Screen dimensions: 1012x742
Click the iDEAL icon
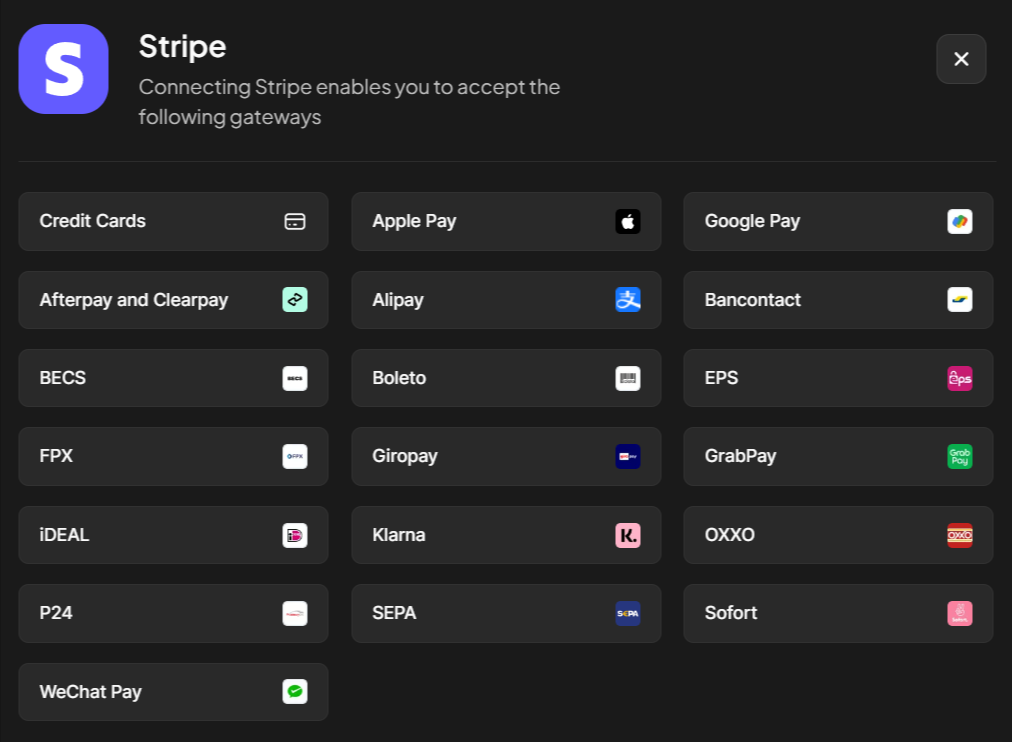click(294, 534)
